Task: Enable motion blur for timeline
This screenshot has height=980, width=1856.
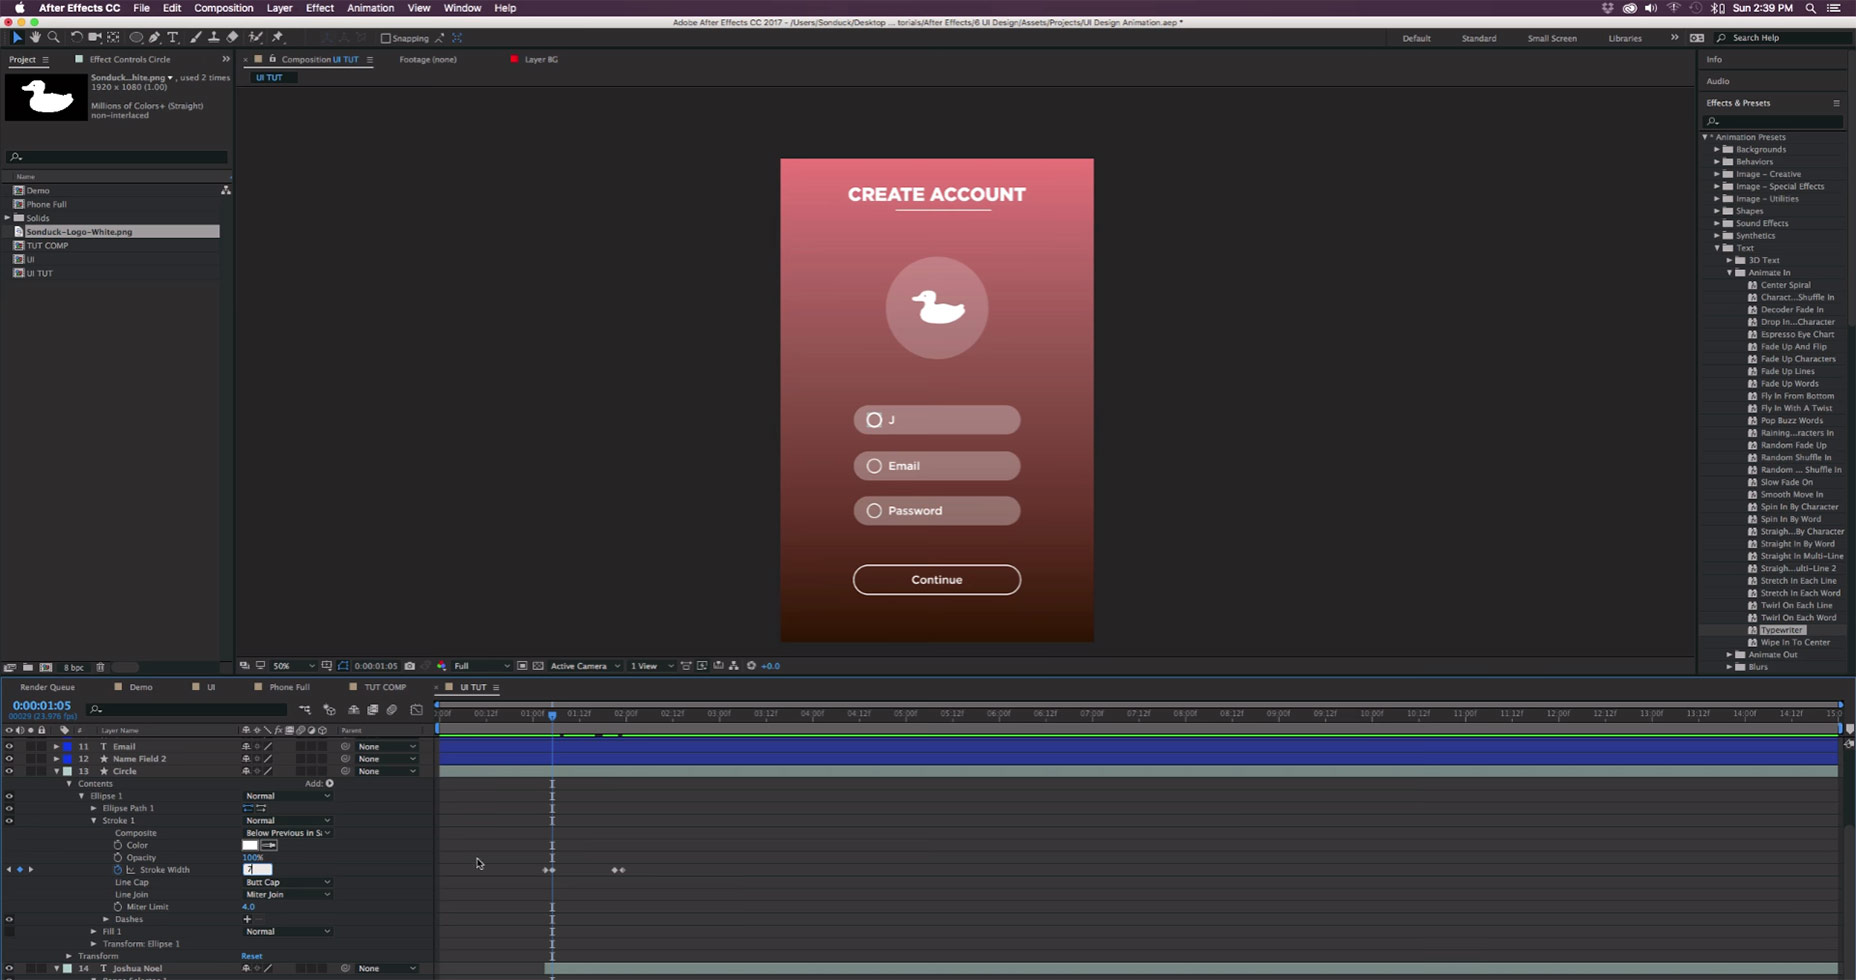Action: (392, 710)
